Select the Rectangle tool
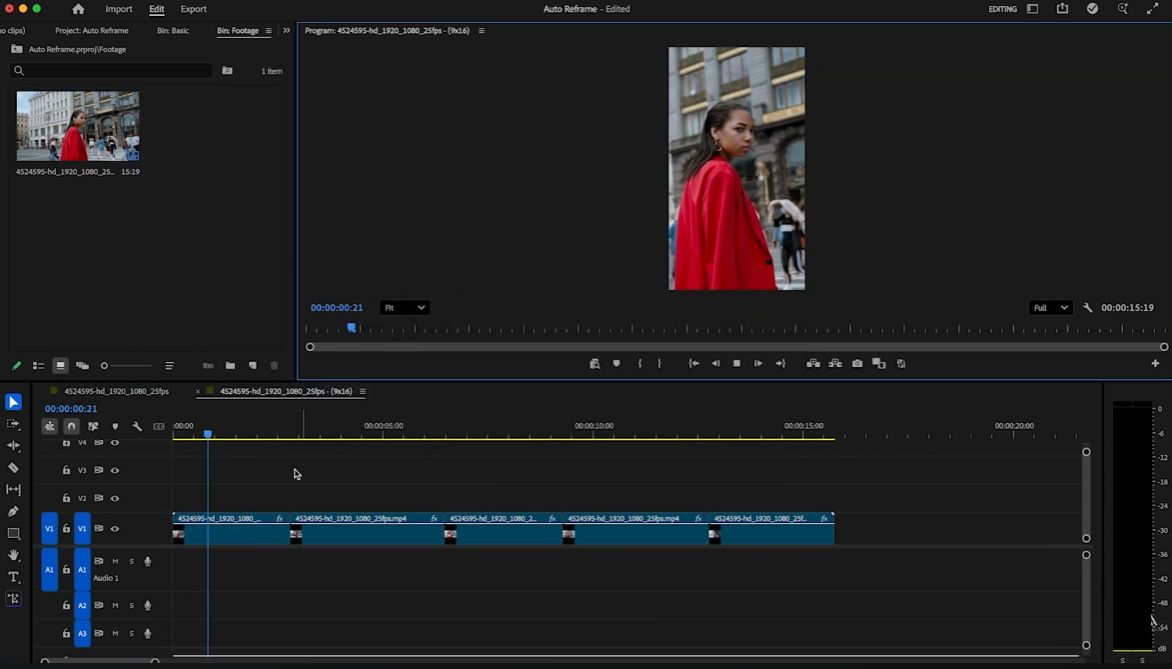The height and width of the screenshot is (669, 1172). (13, 534)
